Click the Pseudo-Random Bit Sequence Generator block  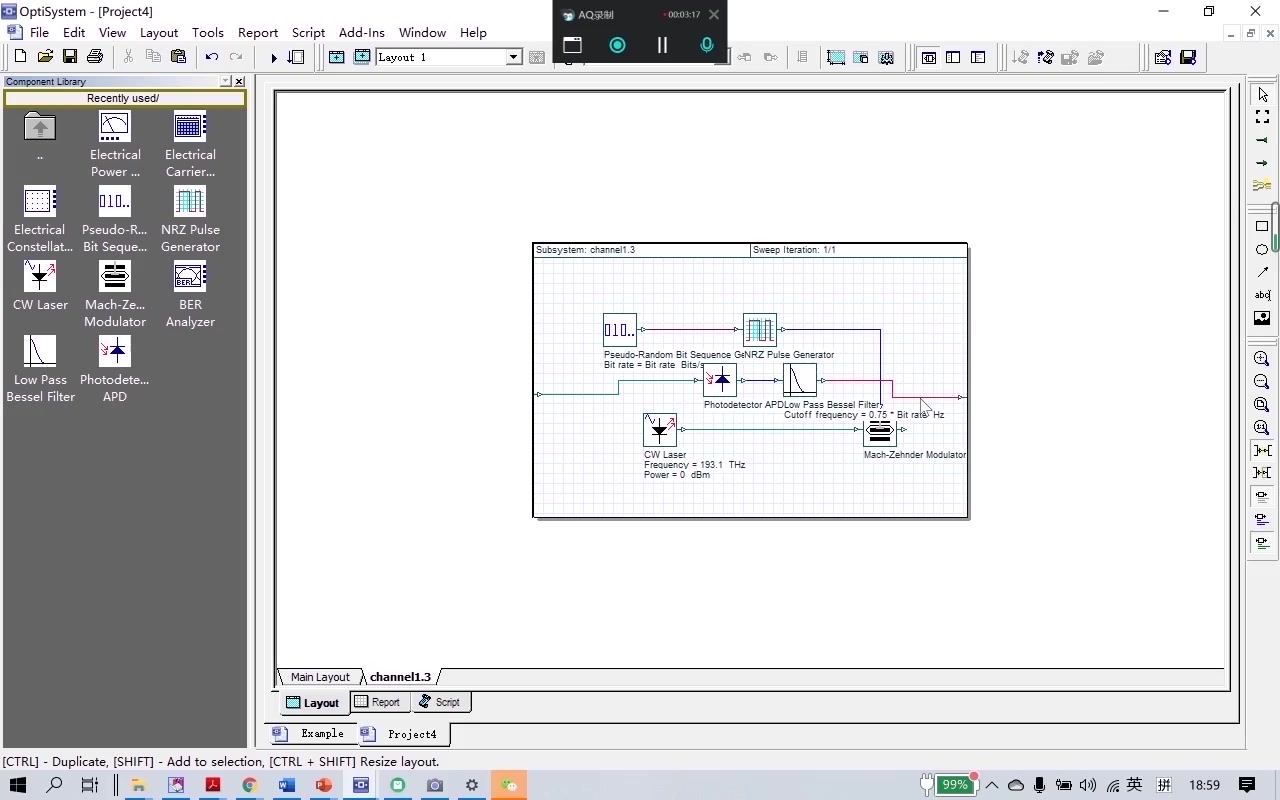620,330
